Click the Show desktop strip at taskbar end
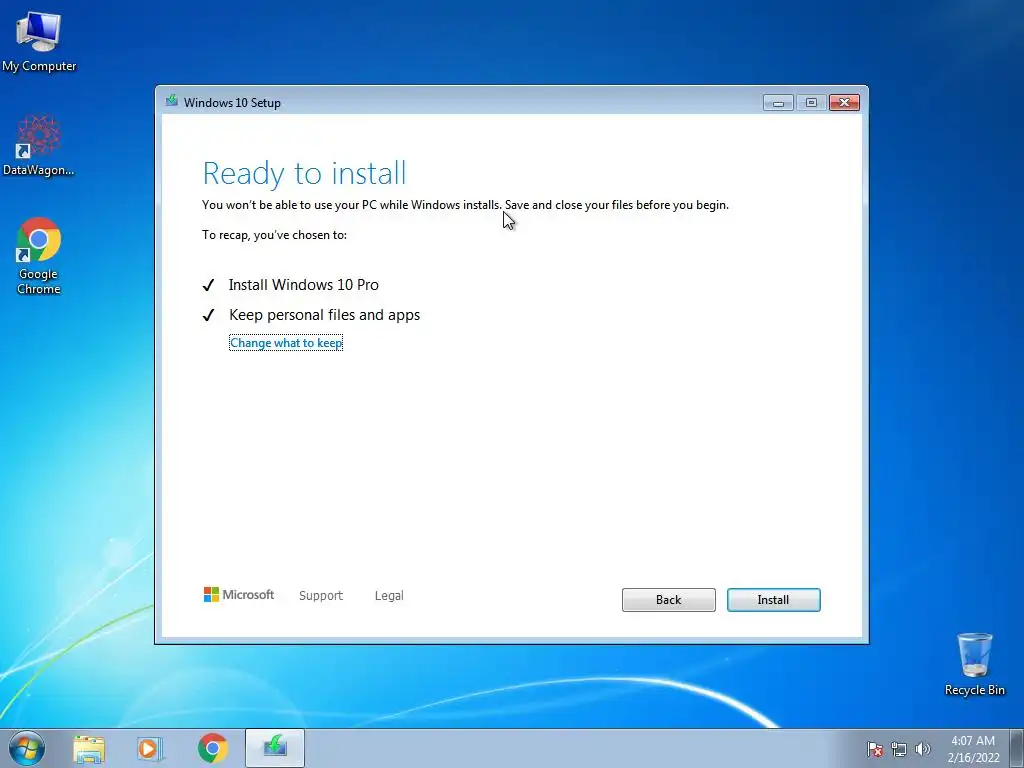This screenshot has width=1024, height=768. [1017, 748]
